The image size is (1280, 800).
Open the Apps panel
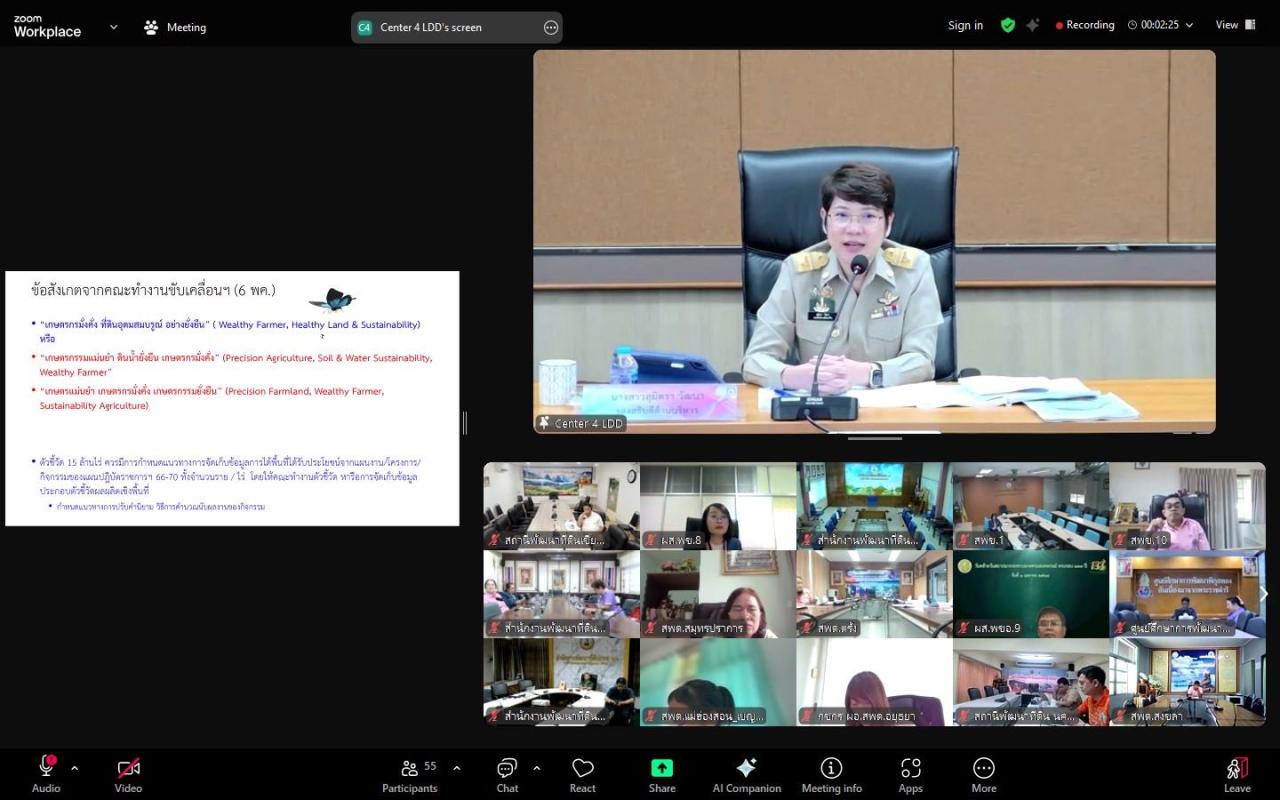click(x=910, y=775)
